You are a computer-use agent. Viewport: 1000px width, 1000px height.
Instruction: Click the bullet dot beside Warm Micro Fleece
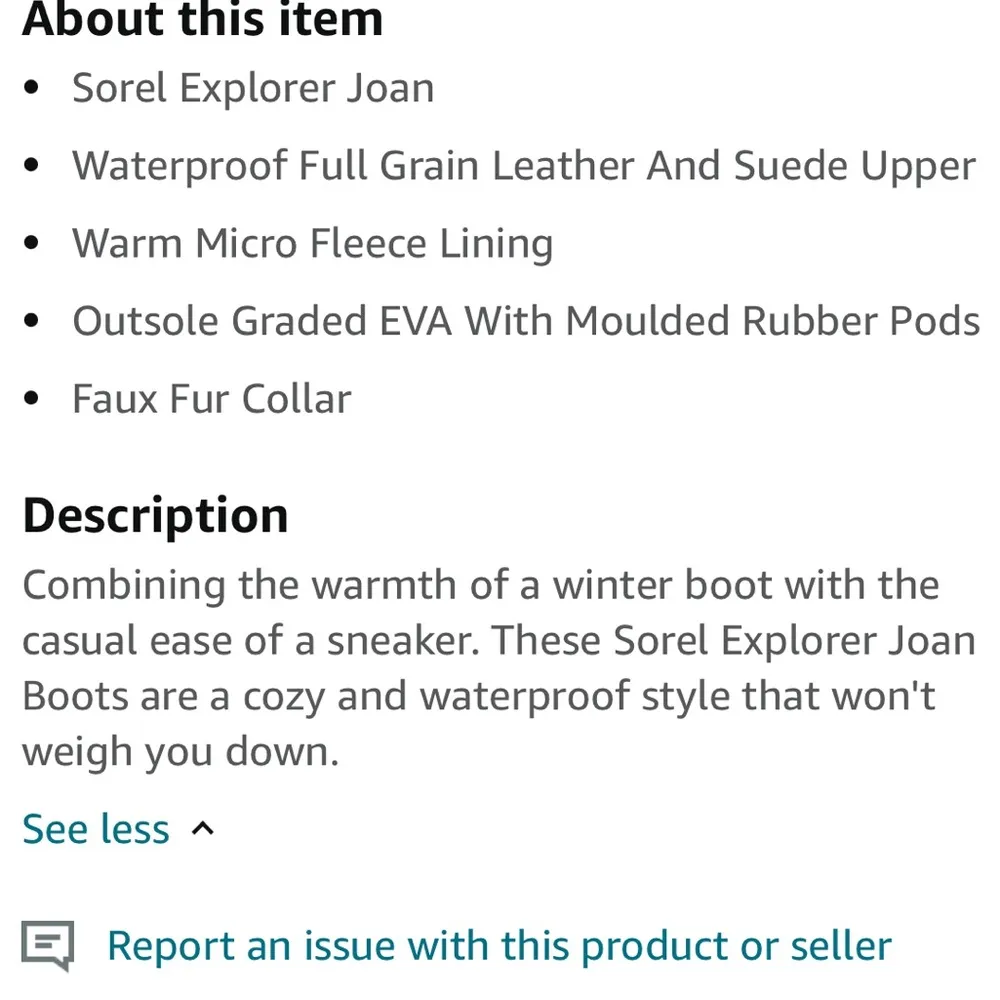click(x=32, y=244)
